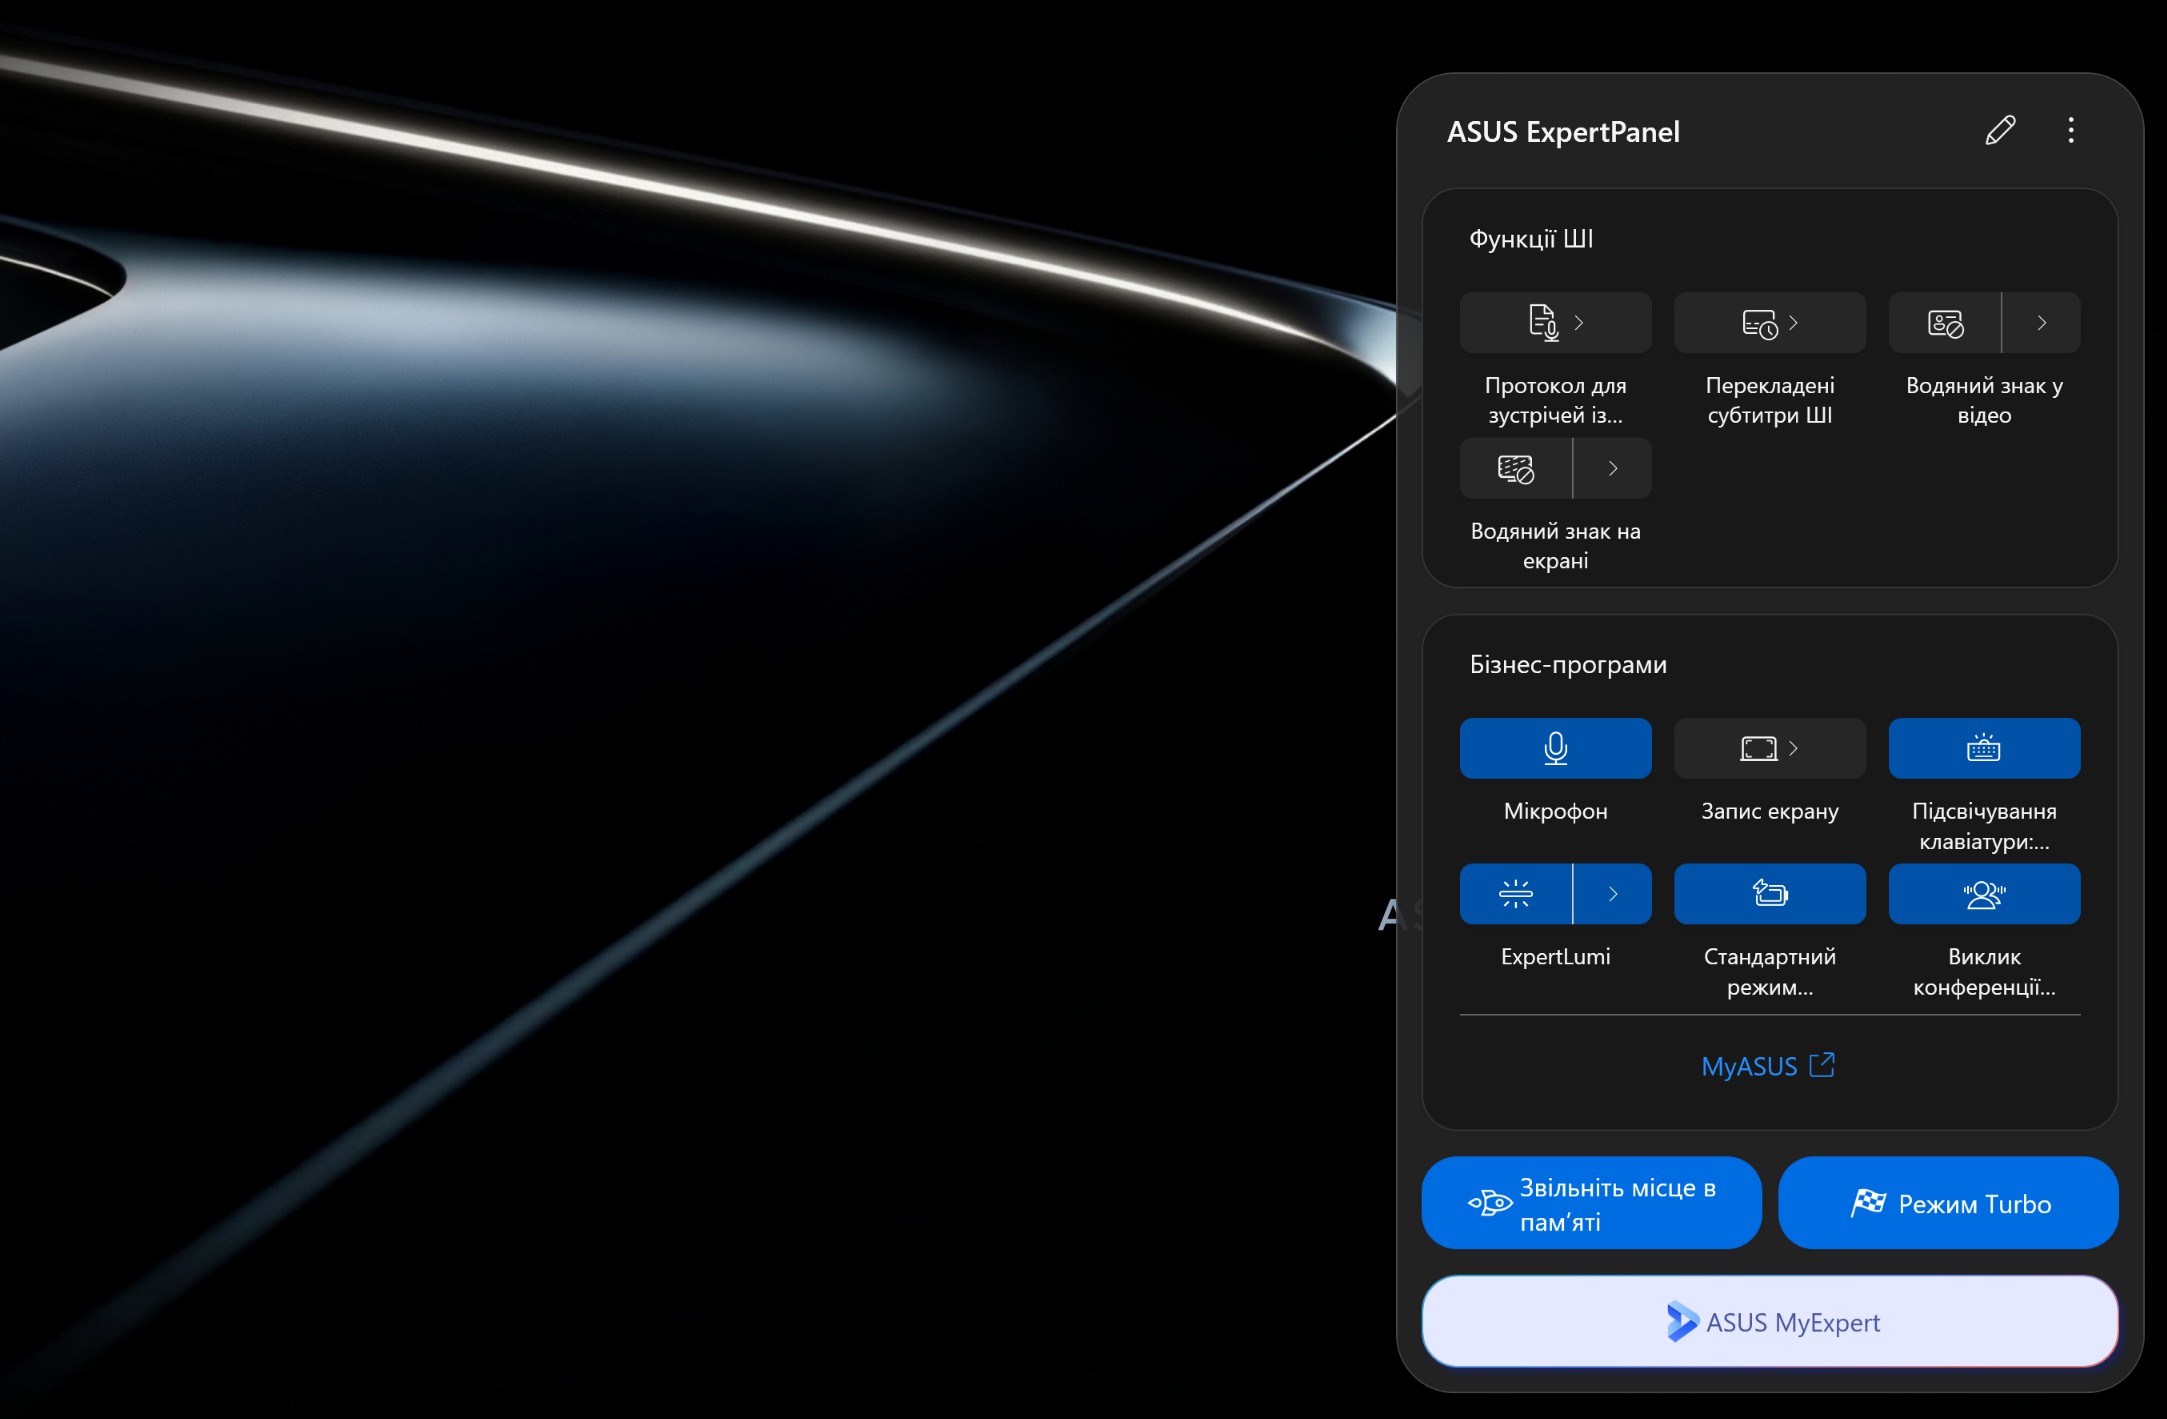Toggle the video watermark (Водяний знак у відео) icon
Image resolution: width=2167 pixels, height=1419 pixels.
coord(1945,323)
